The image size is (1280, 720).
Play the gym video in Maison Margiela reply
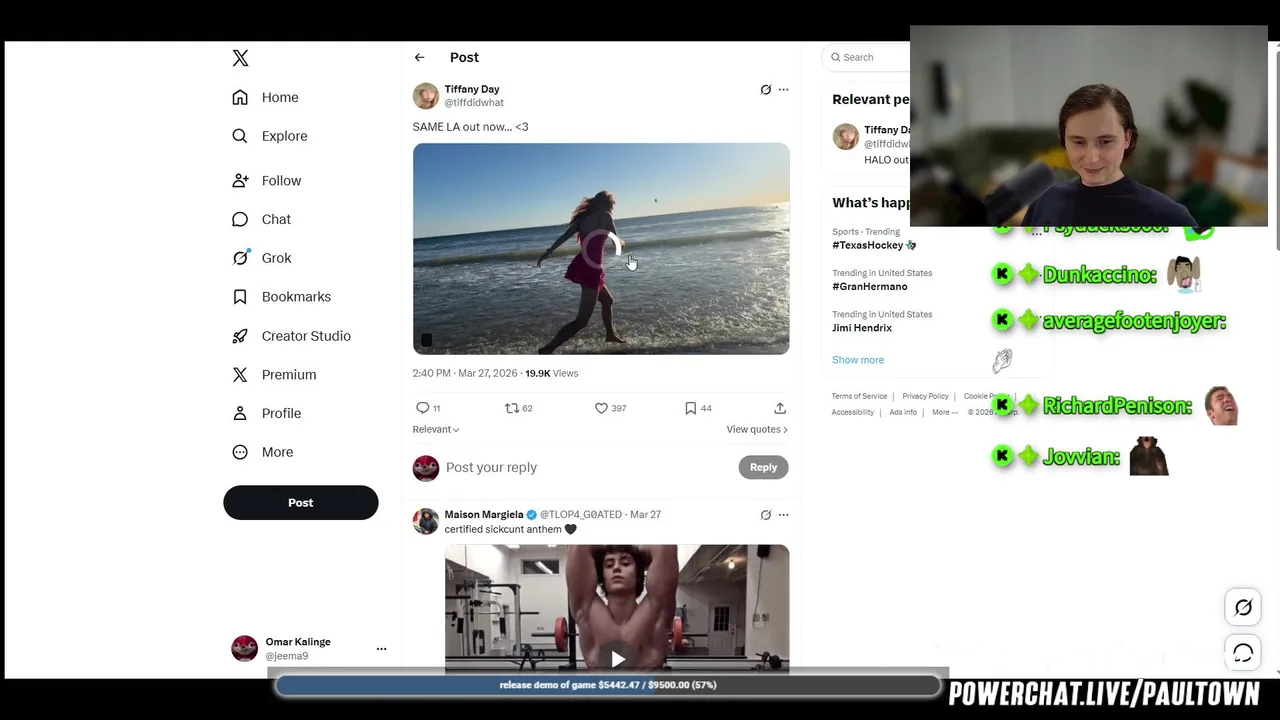pyautogui.click(x=618, y=658)
